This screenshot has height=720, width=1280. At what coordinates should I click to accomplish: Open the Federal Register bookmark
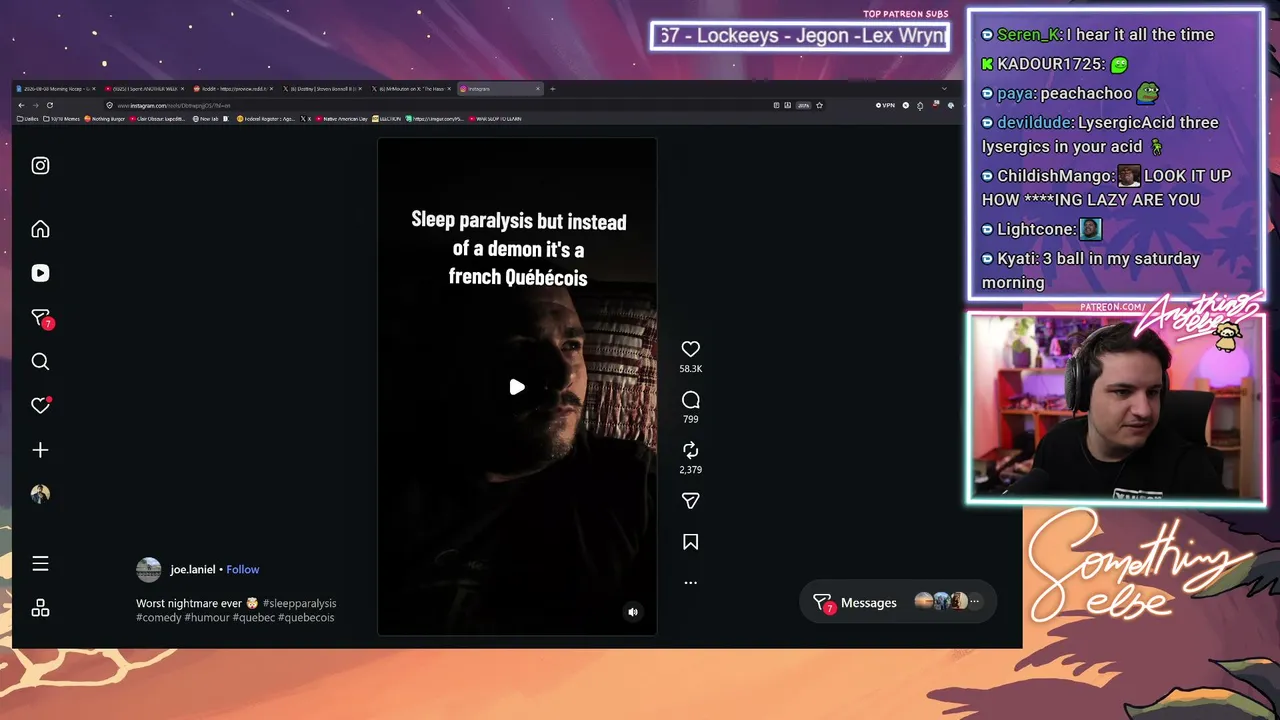pyautogui.click(x=265, y=119)
